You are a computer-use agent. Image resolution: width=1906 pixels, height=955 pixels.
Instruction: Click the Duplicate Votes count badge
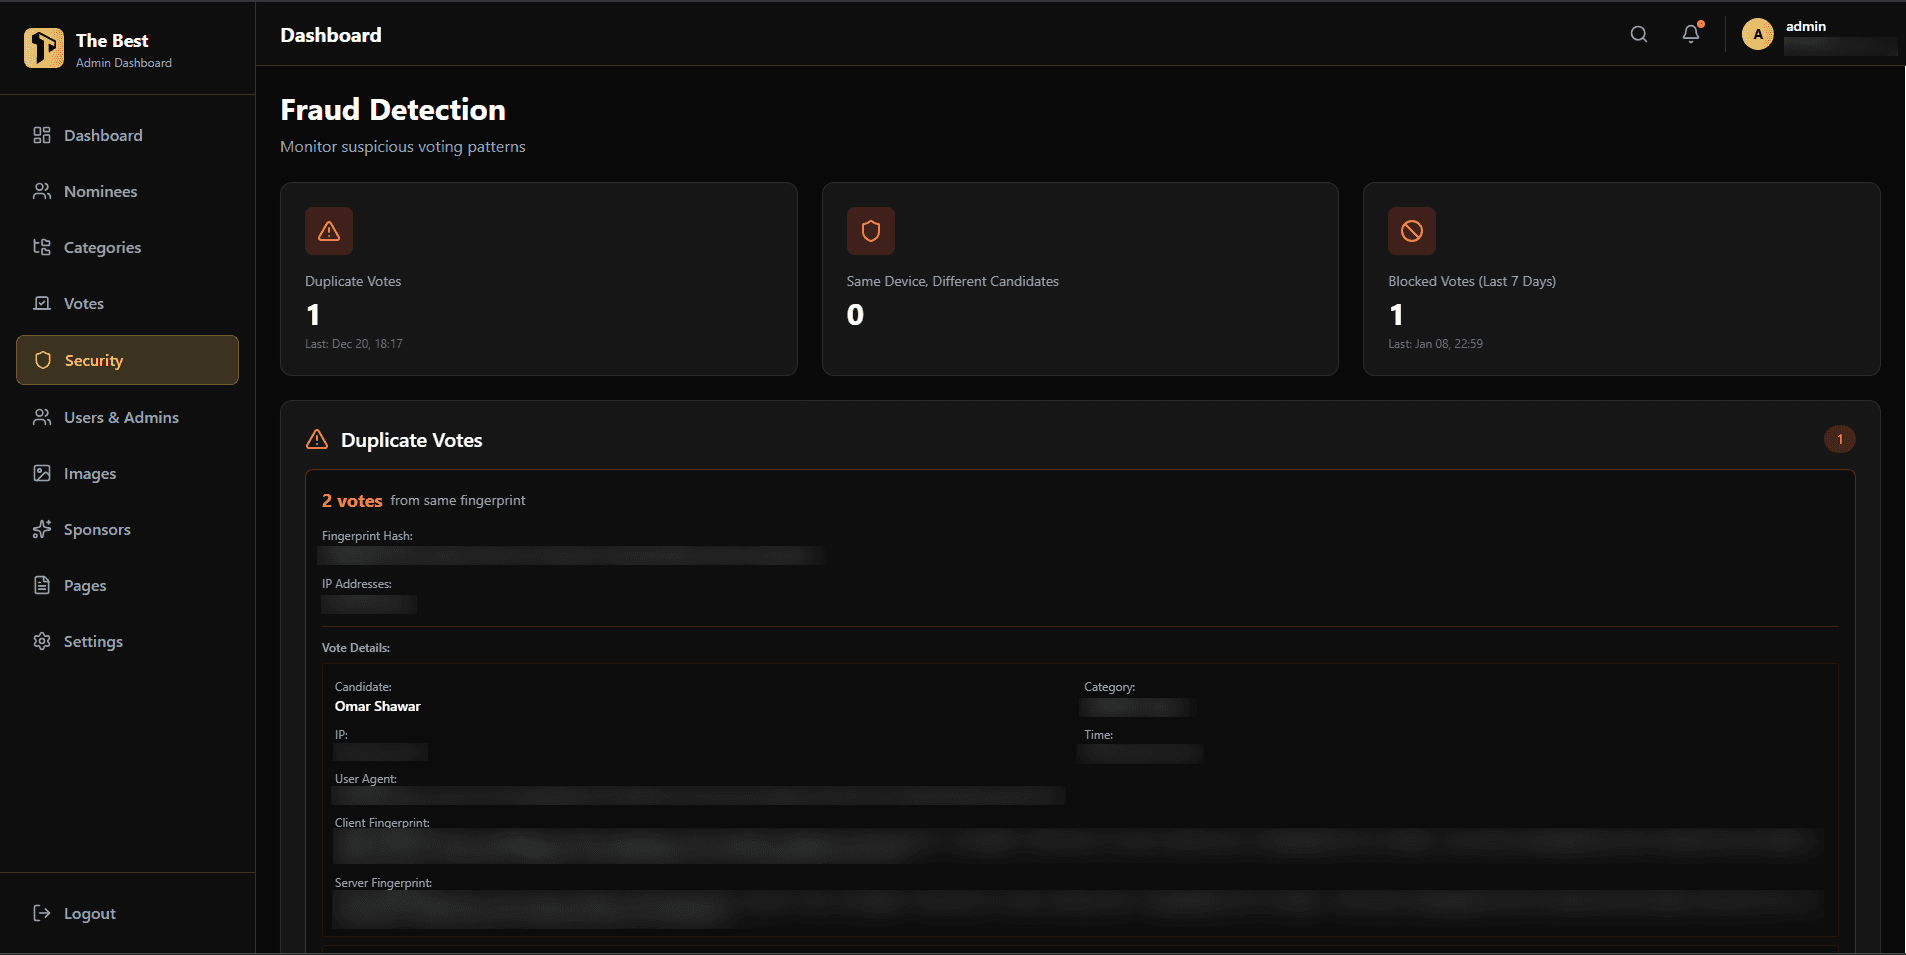[1839, 439]
